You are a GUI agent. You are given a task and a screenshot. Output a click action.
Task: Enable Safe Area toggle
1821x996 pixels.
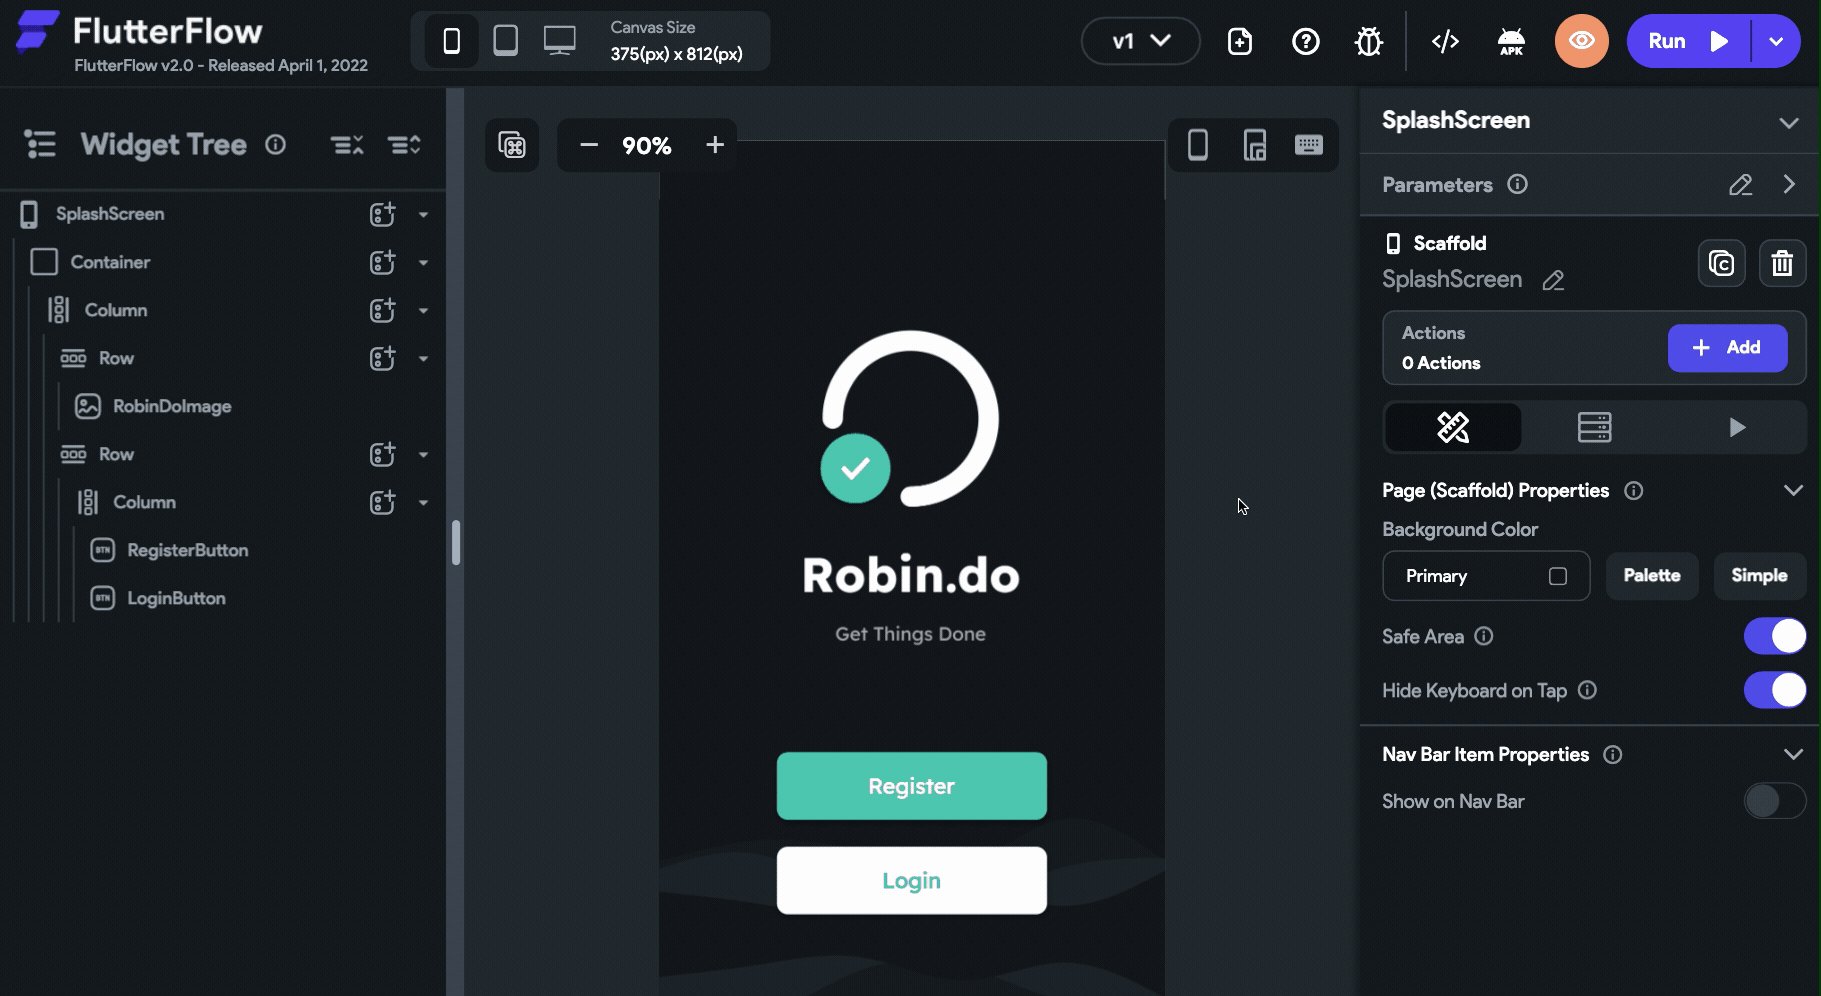click(1774, 636)
